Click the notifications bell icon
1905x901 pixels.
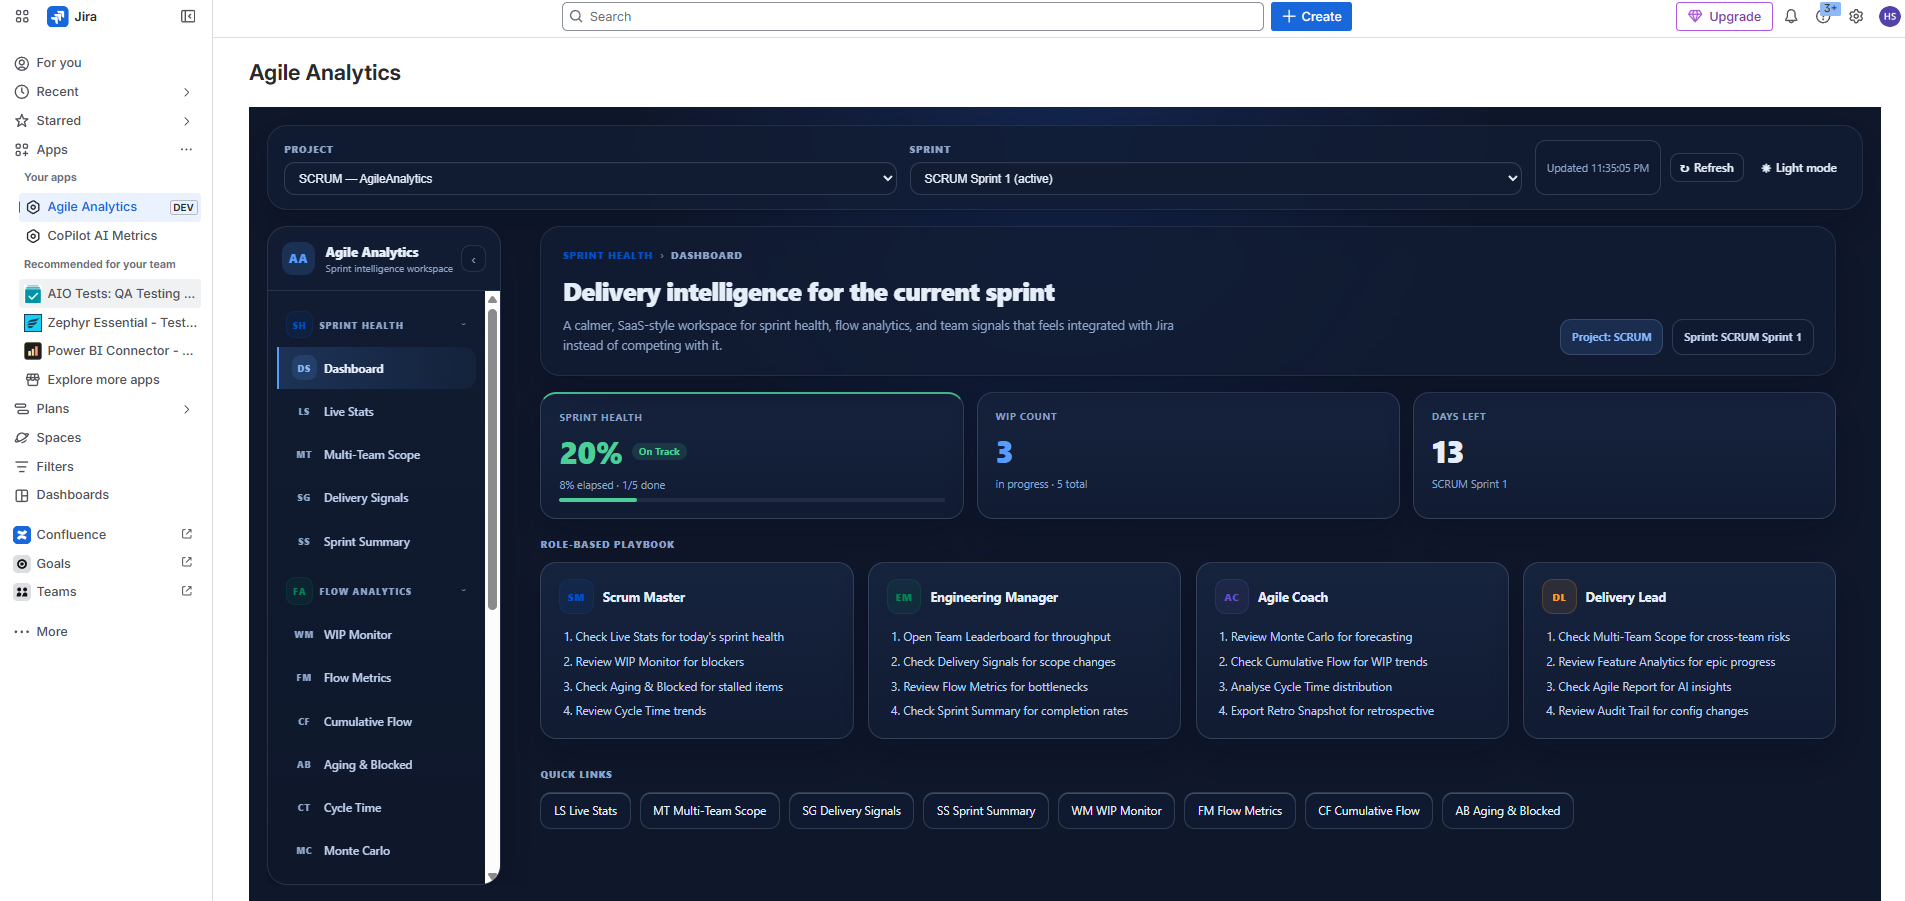1791,16
